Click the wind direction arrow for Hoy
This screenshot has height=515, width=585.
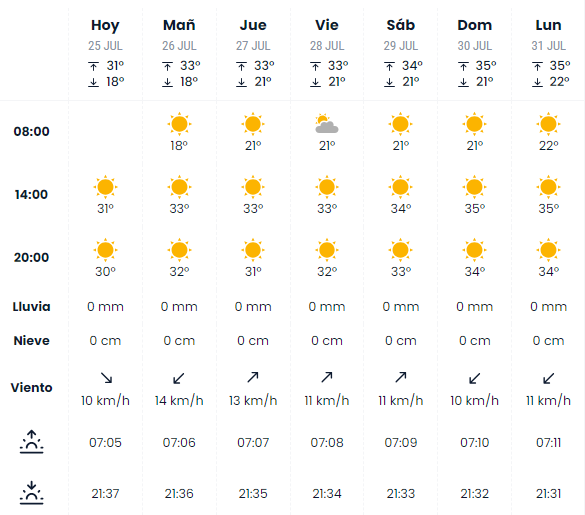[106, 378]
